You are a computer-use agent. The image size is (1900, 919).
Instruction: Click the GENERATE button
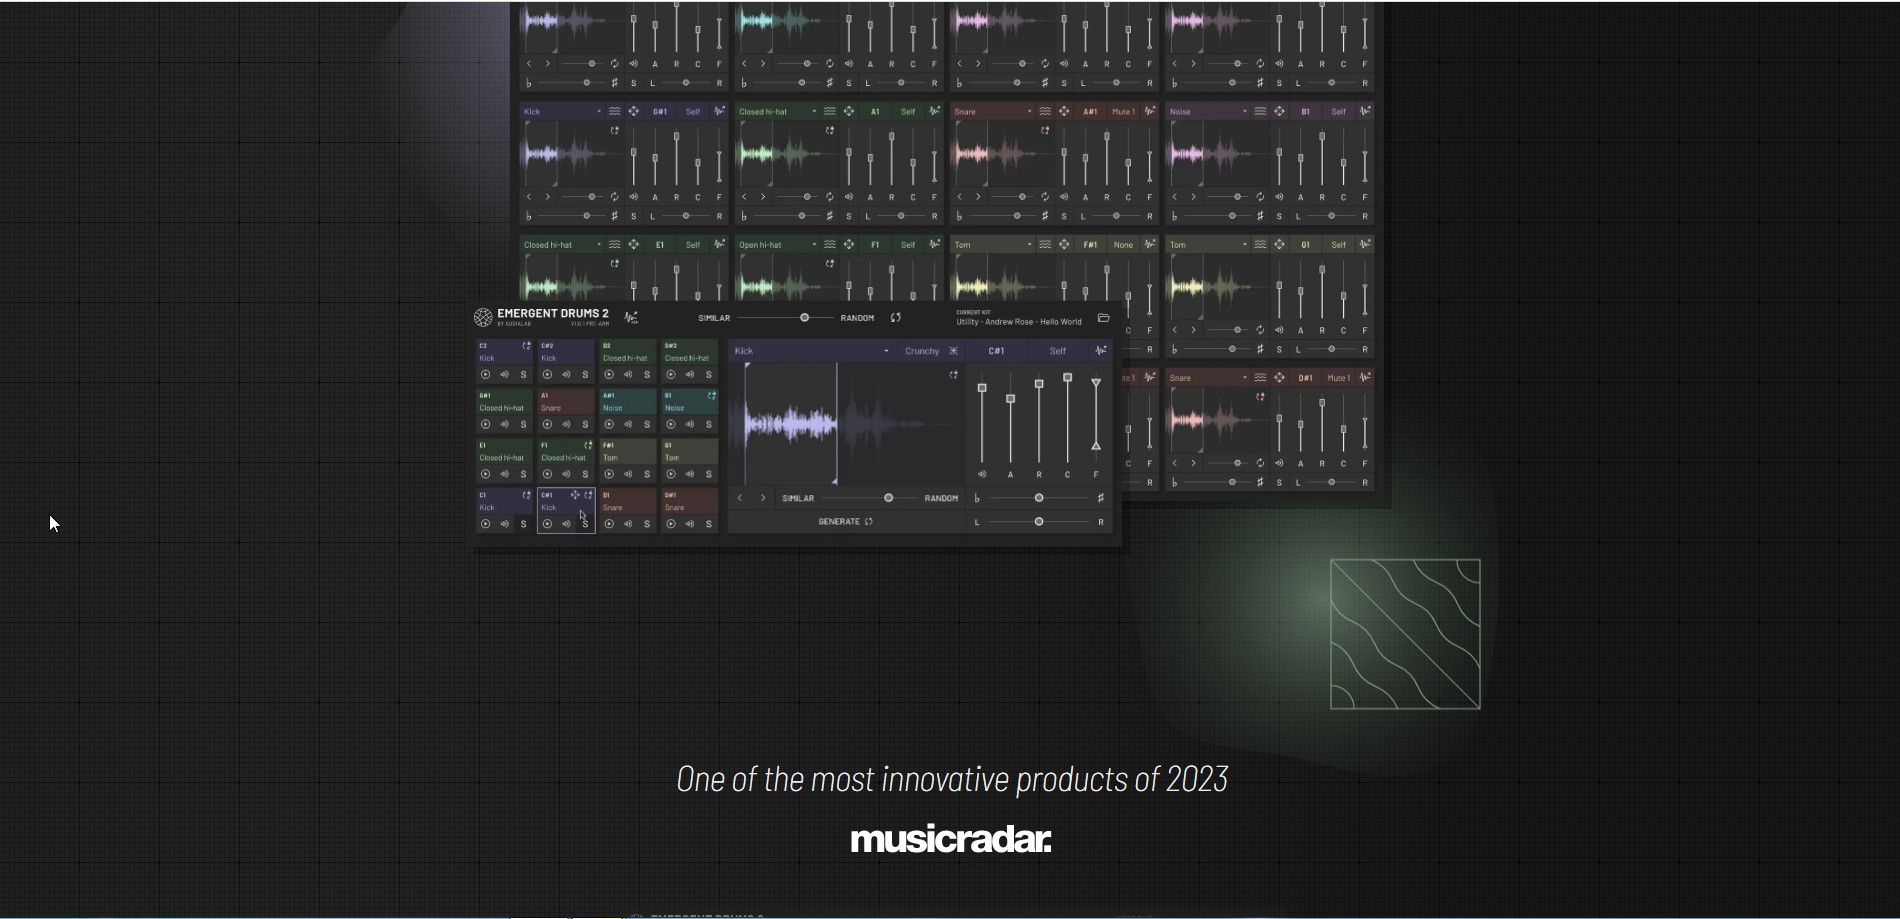[846, 522]
